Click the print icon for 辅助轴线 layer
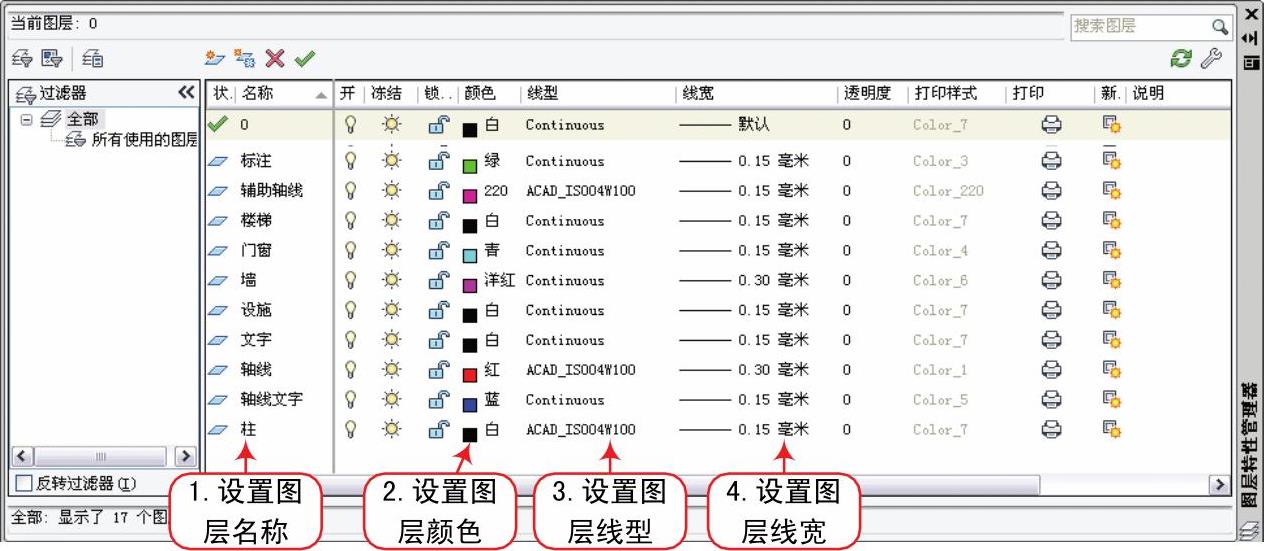Image resolution: width=1264 pixels, height=551 pixels. pos(1051,191)
